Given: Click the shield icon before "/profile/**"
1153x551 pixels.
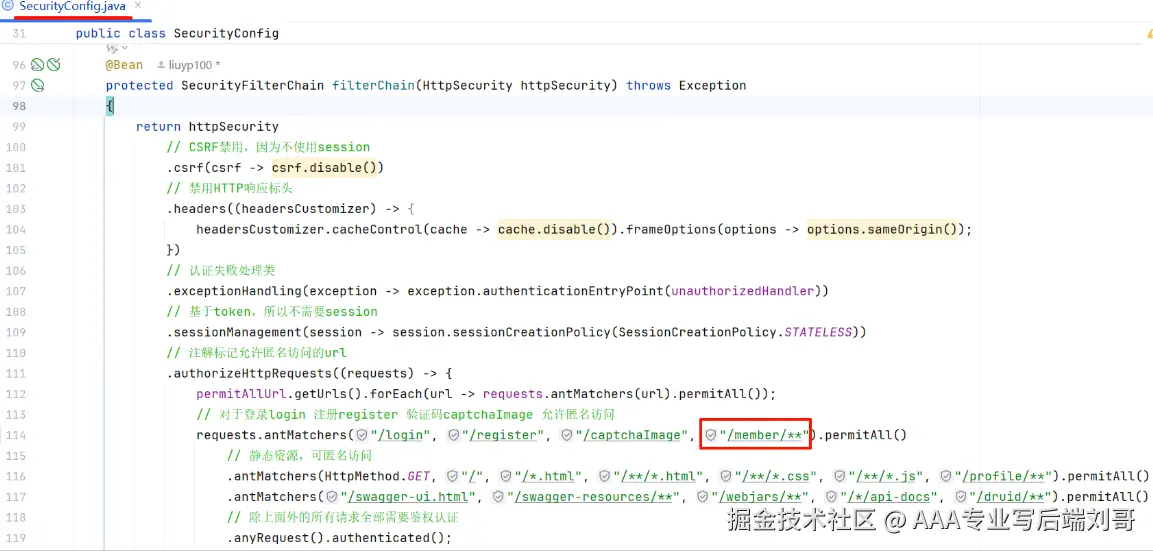Looking at the screenshot, I should tap(946, 476).
